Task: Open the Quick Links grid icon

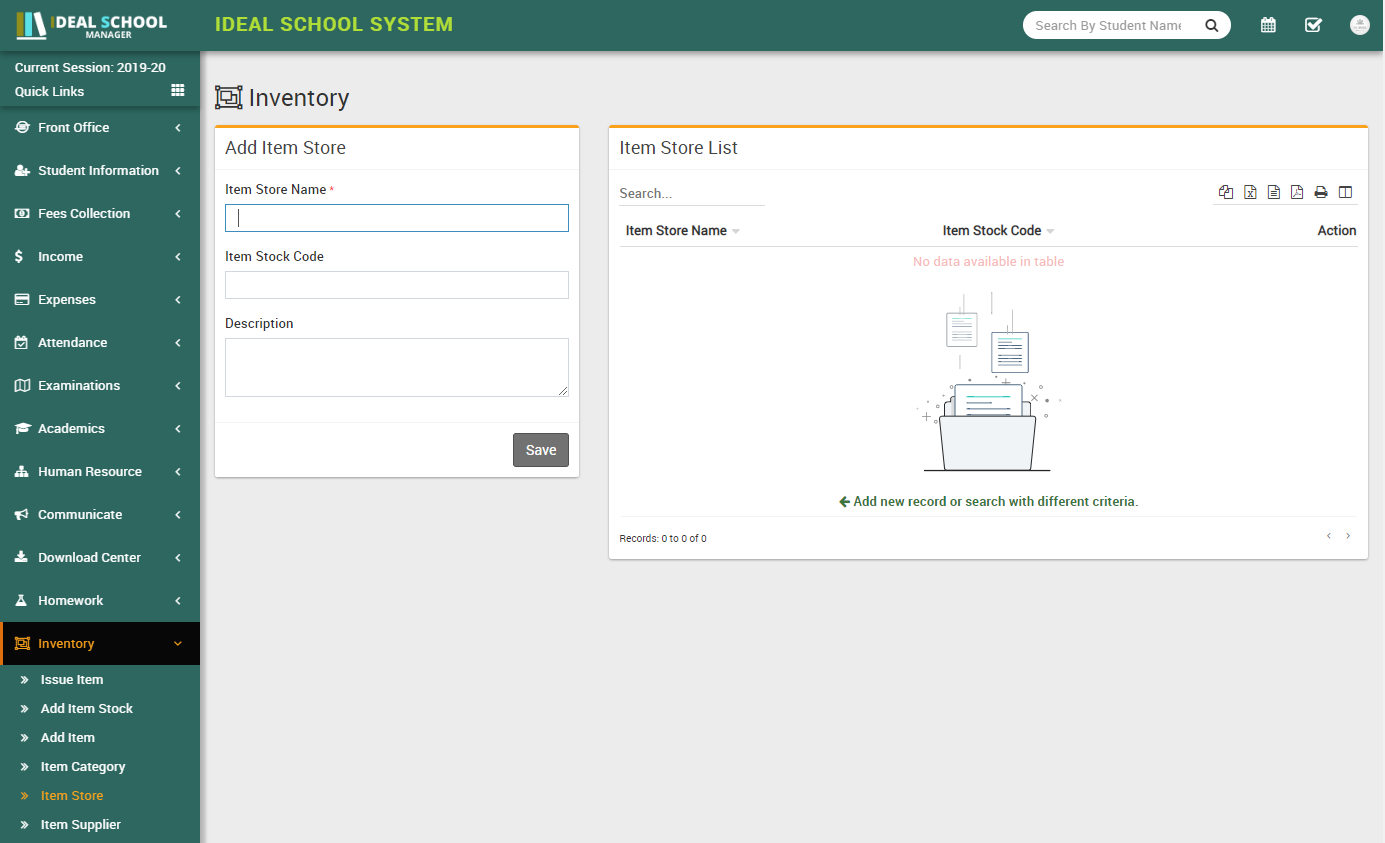Action: 178,90
